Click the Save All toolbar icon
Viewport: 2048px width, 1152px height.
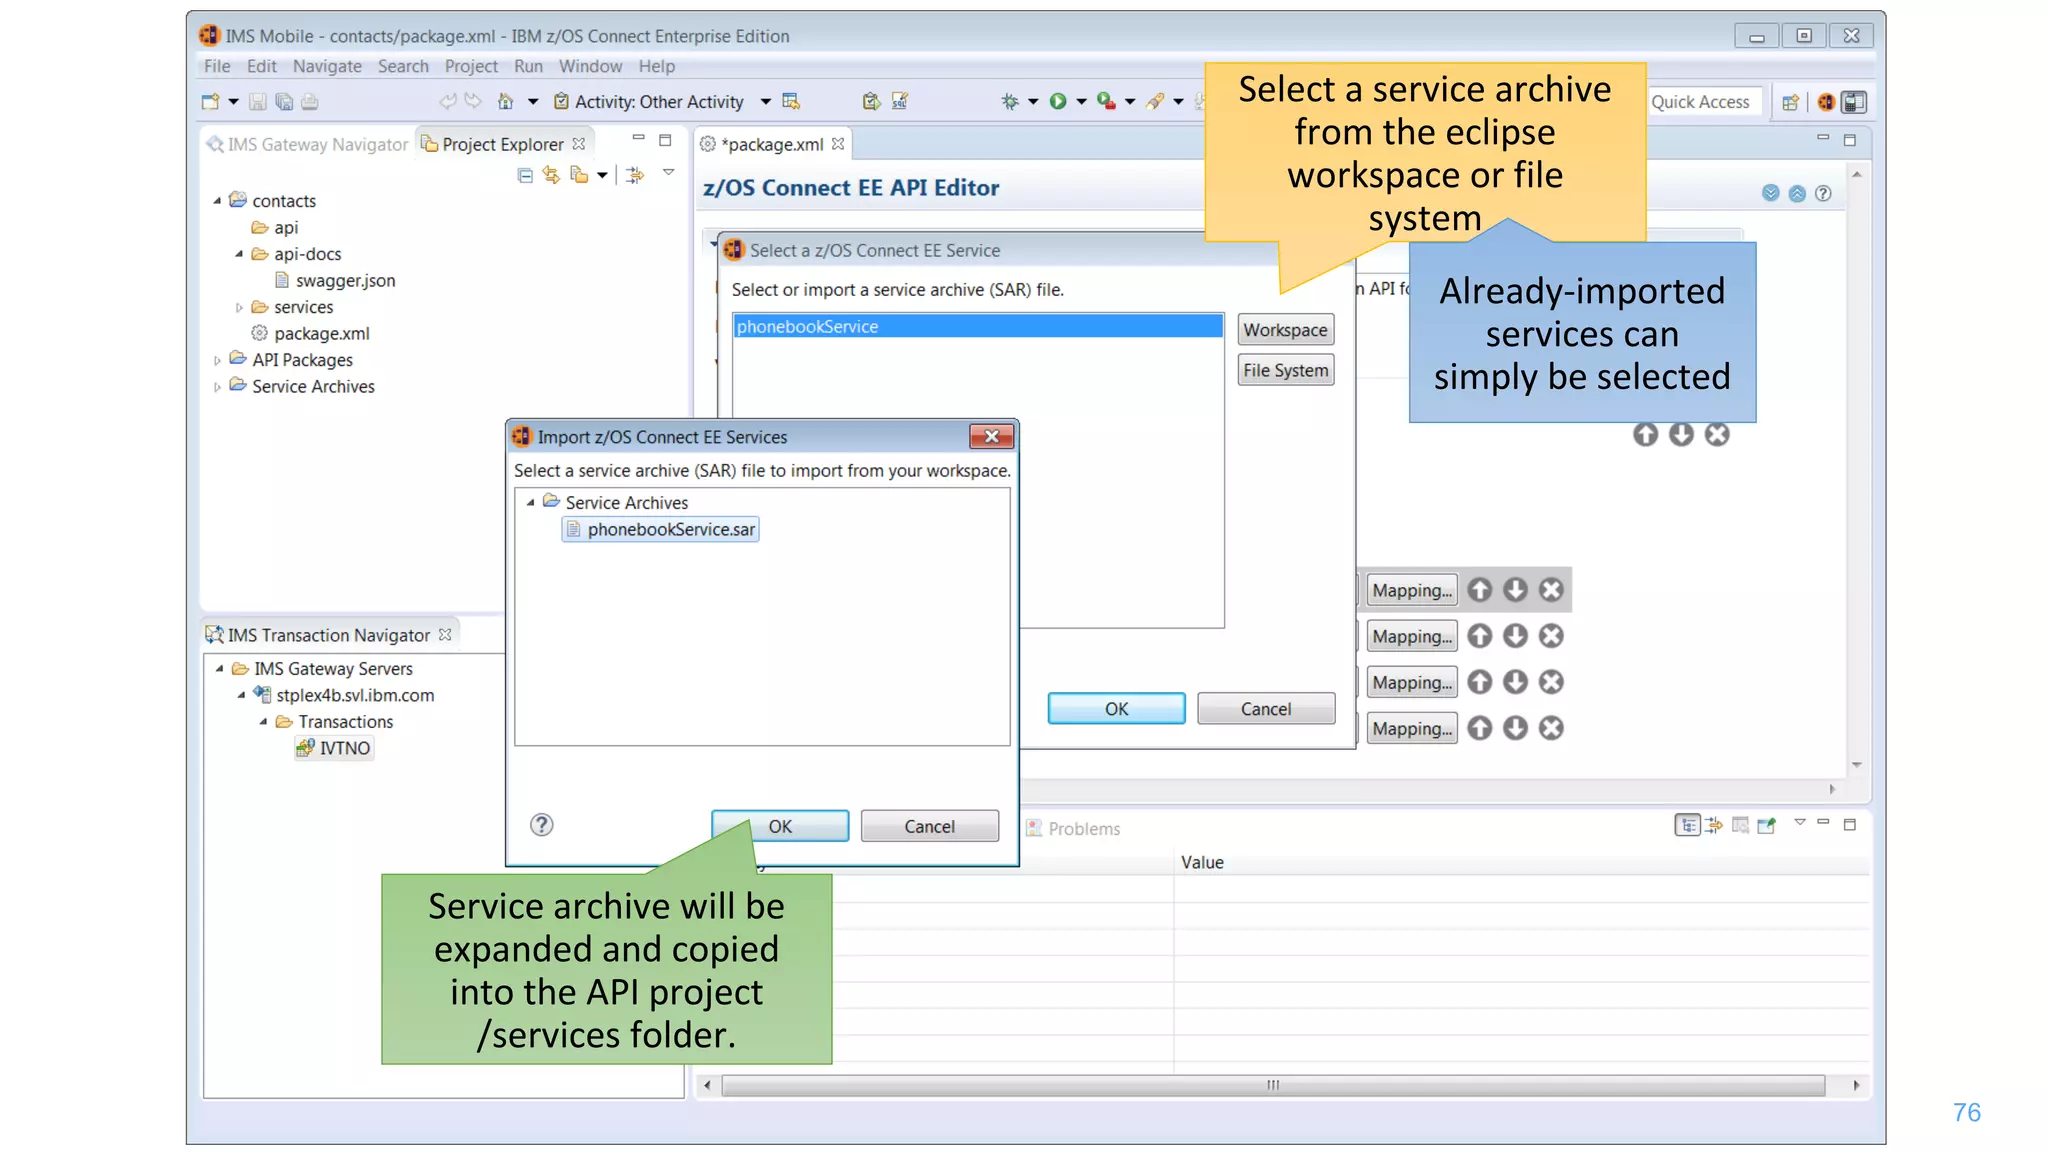tap(284, 101)
